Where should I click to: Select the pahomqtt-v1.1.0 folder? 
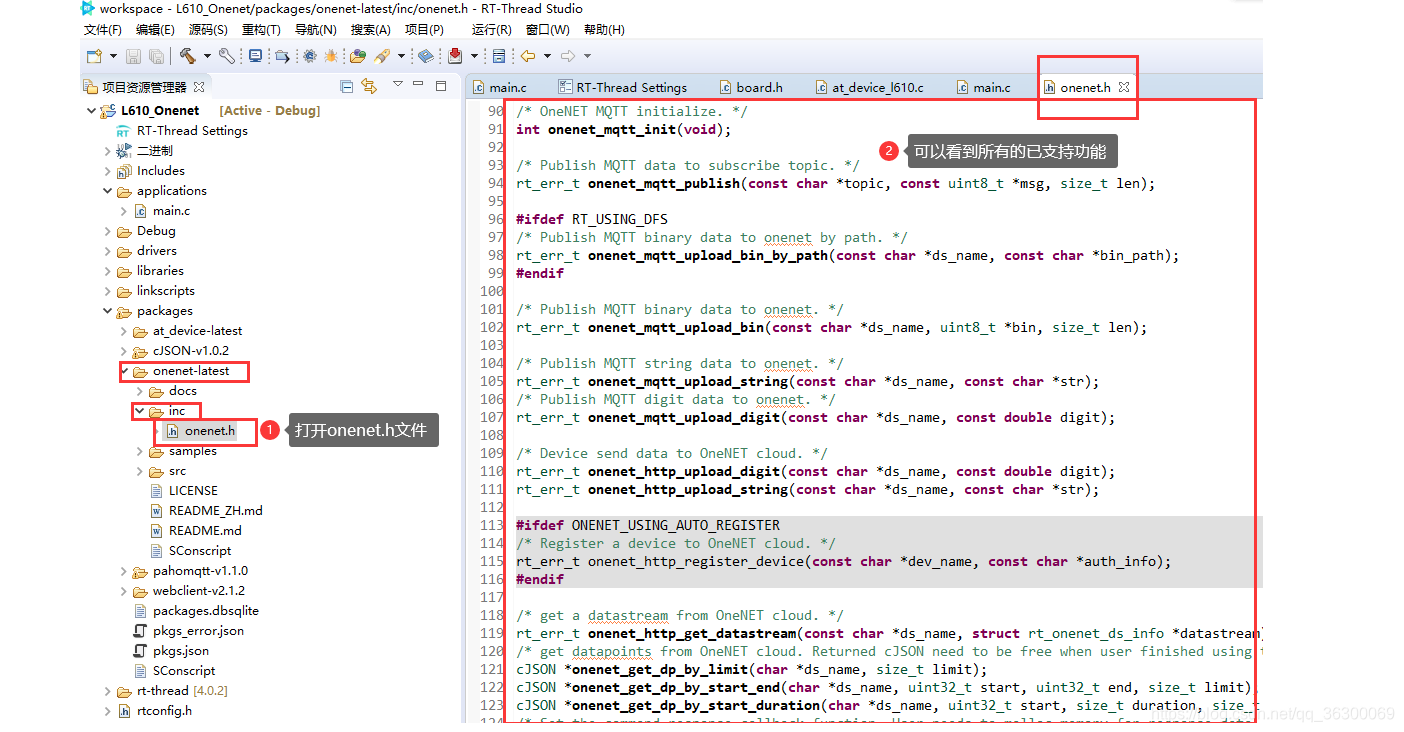click(x=190, y=571)
